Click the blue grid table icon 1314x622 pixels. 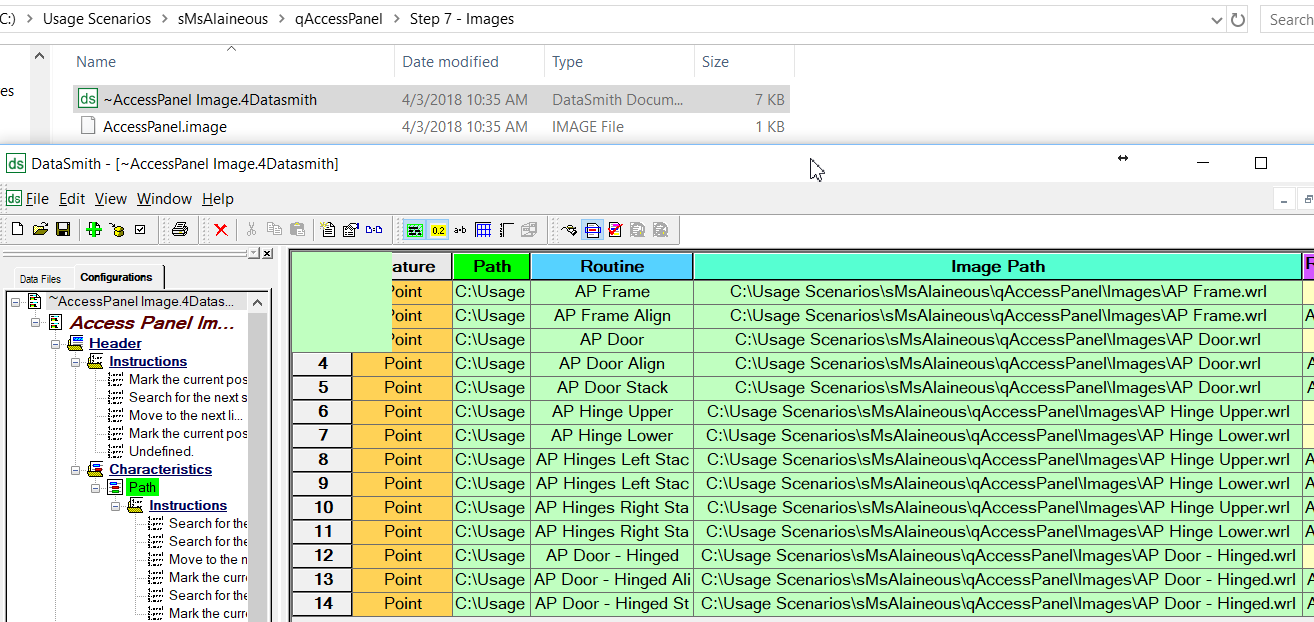(483, 230)
